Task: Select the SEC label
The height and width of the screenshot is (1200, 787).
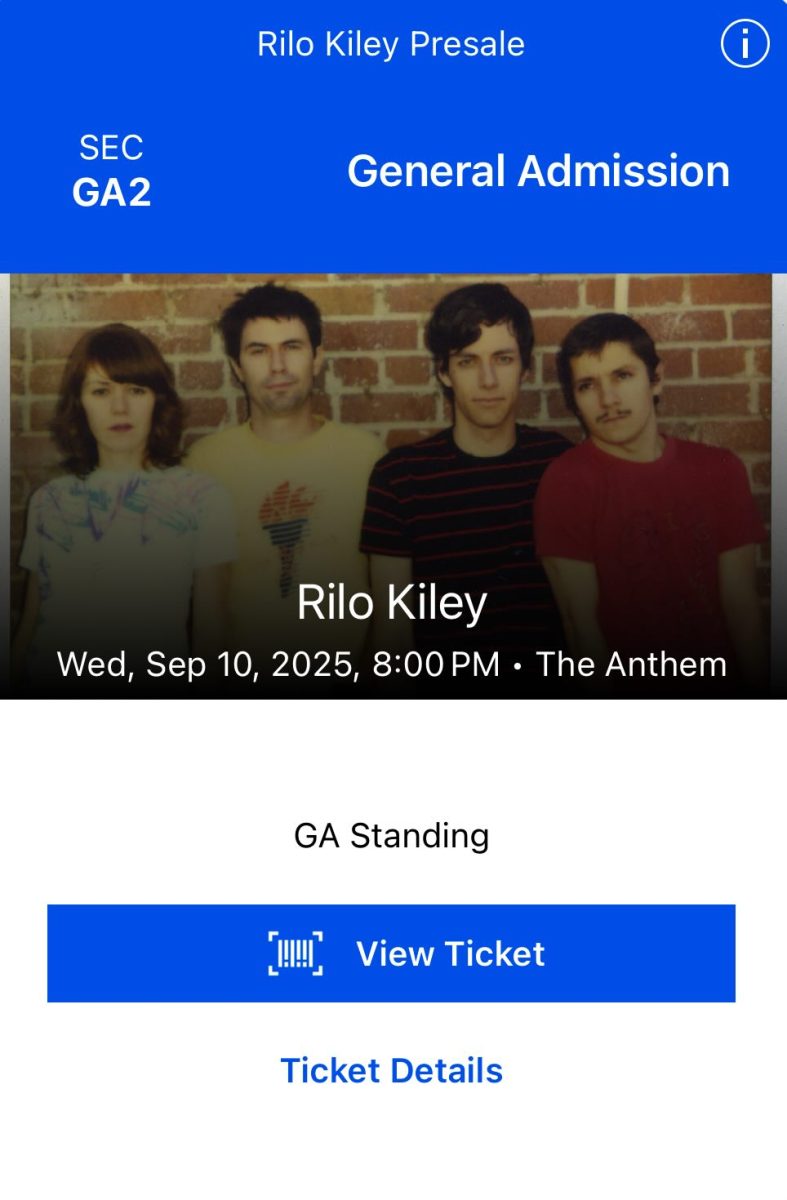Action: pyautogui.click(x=111, y=149)
